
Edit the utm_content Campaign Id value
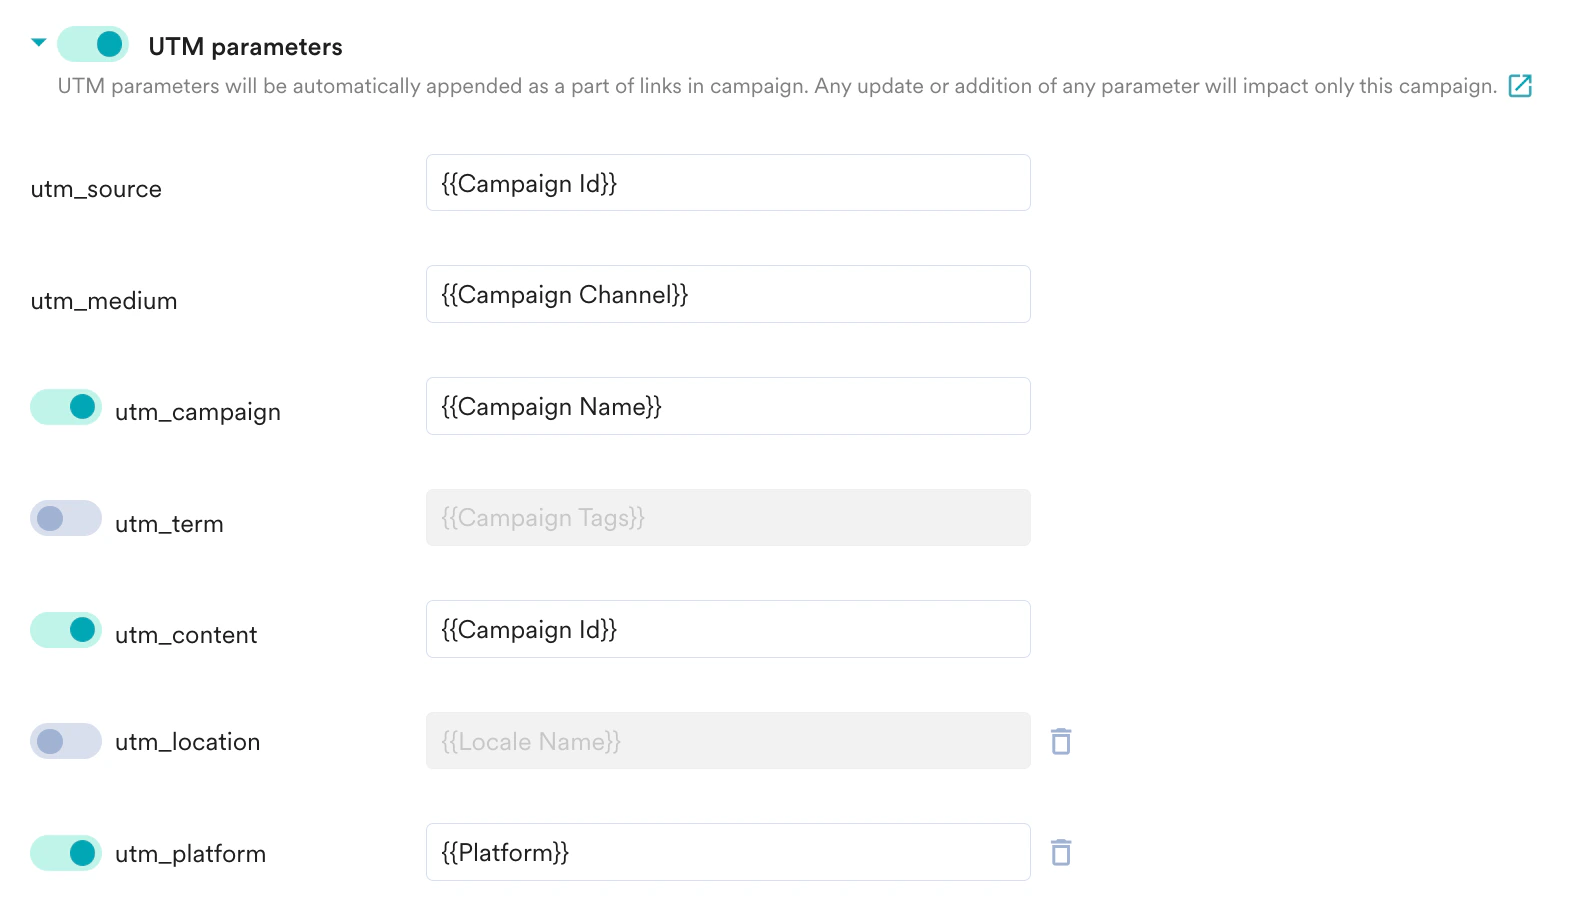(x=727, y=629)
